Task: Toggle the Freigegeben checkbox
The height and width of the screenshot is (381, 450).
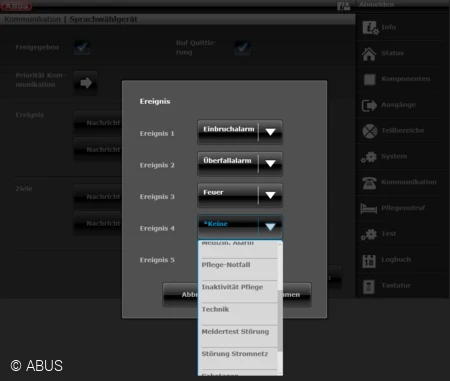Action: tap(82, 47)
